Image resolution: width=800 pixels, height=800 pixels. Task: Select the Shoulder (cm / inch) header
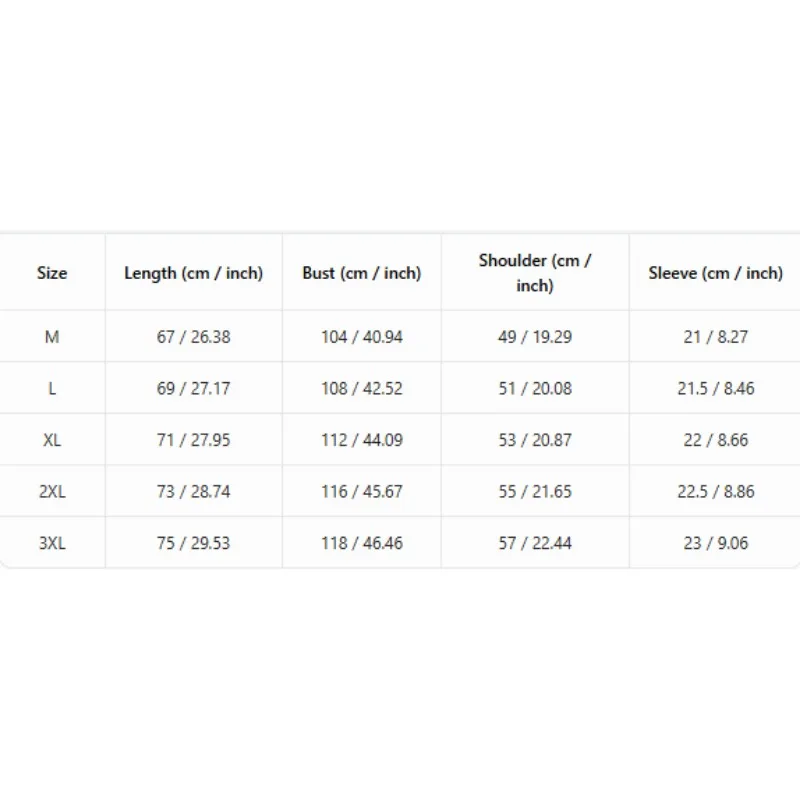point(535,273)
